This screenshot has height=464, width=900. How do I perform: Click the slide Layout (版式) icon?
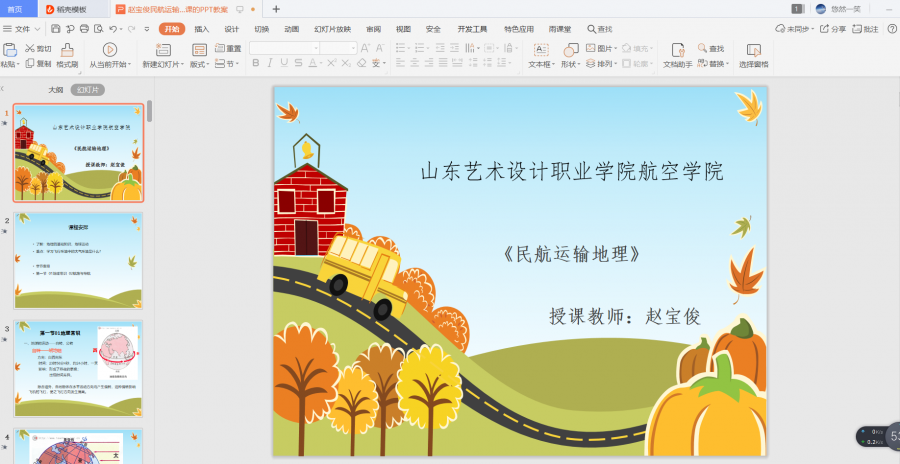[199, 50]
